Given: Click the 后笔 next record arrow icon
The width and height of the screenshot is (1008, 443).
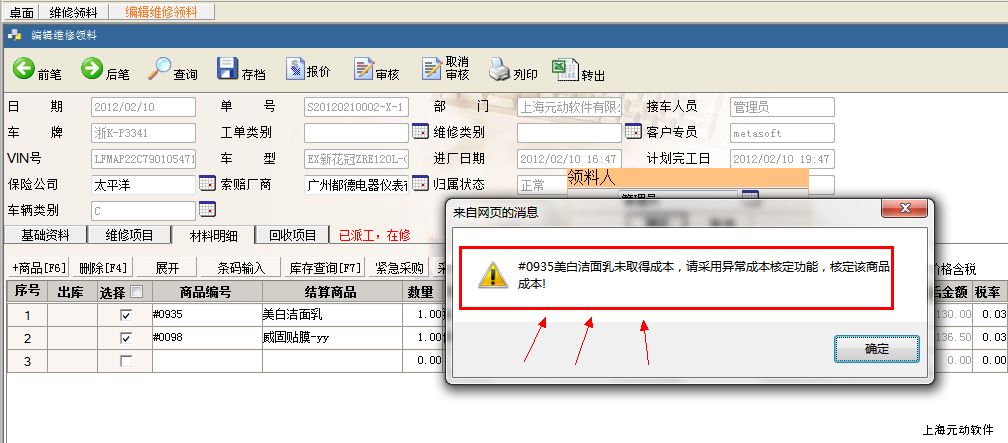Looking at the screenshot, I should [x=92, y=69].
